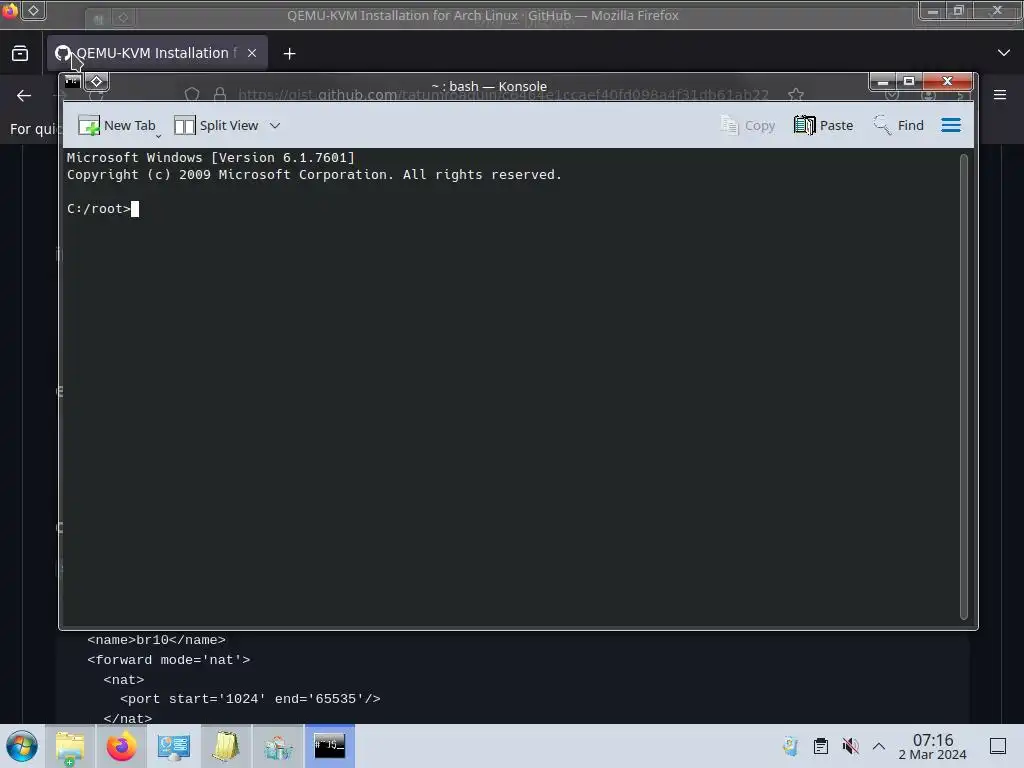Go back in Firefox
Viewport: 1024px width, 768px height.
24,96
